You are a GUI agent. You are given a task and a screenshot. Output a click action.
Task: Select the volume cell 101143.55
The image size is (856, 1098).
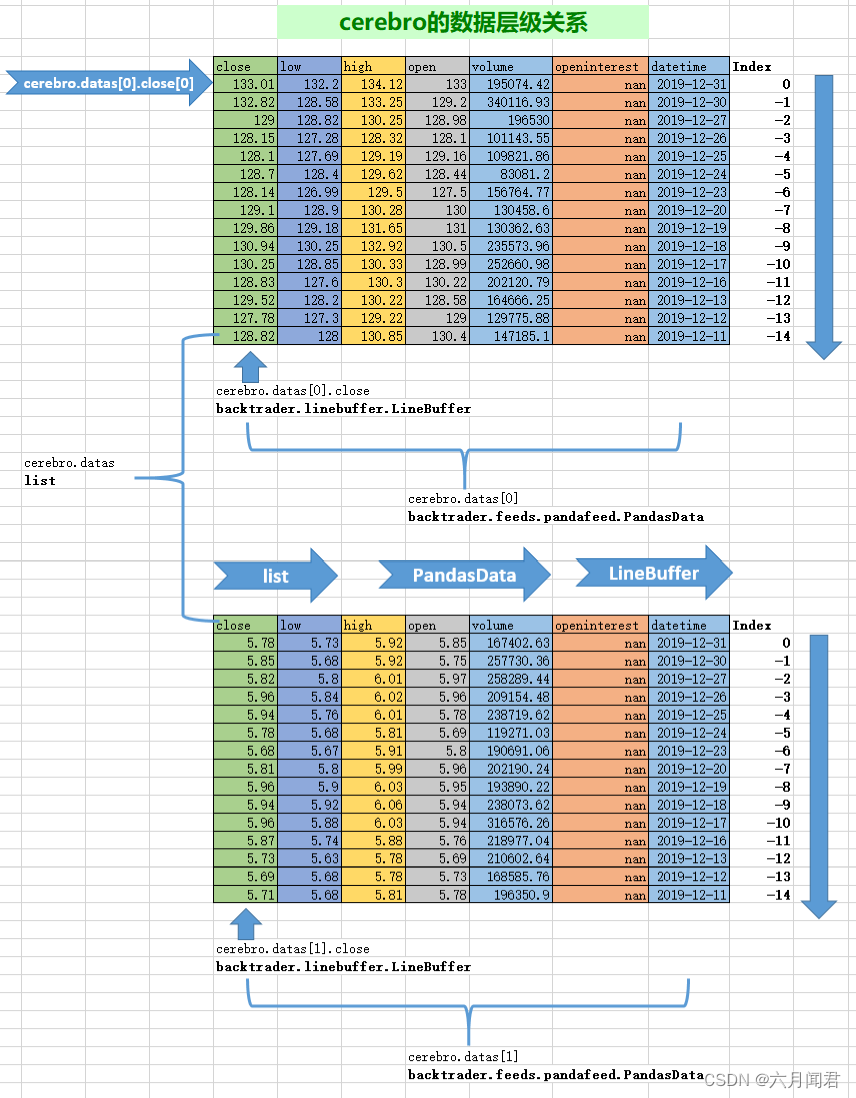511,139
